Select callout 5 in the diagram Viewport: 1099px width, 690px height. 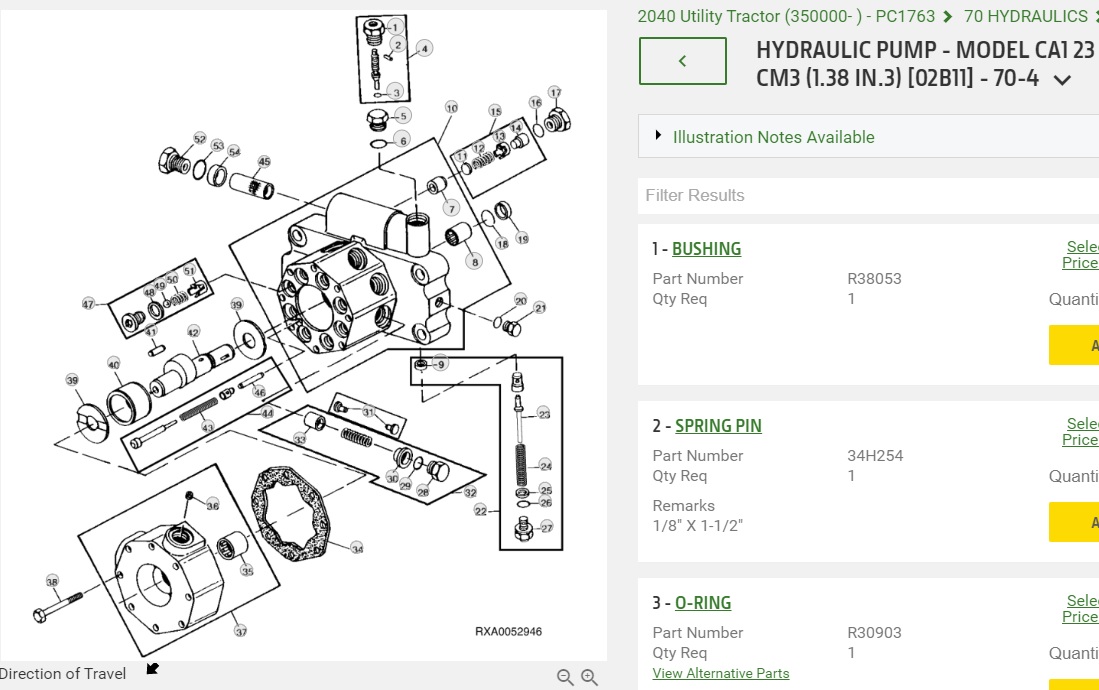tap(403, 116)
